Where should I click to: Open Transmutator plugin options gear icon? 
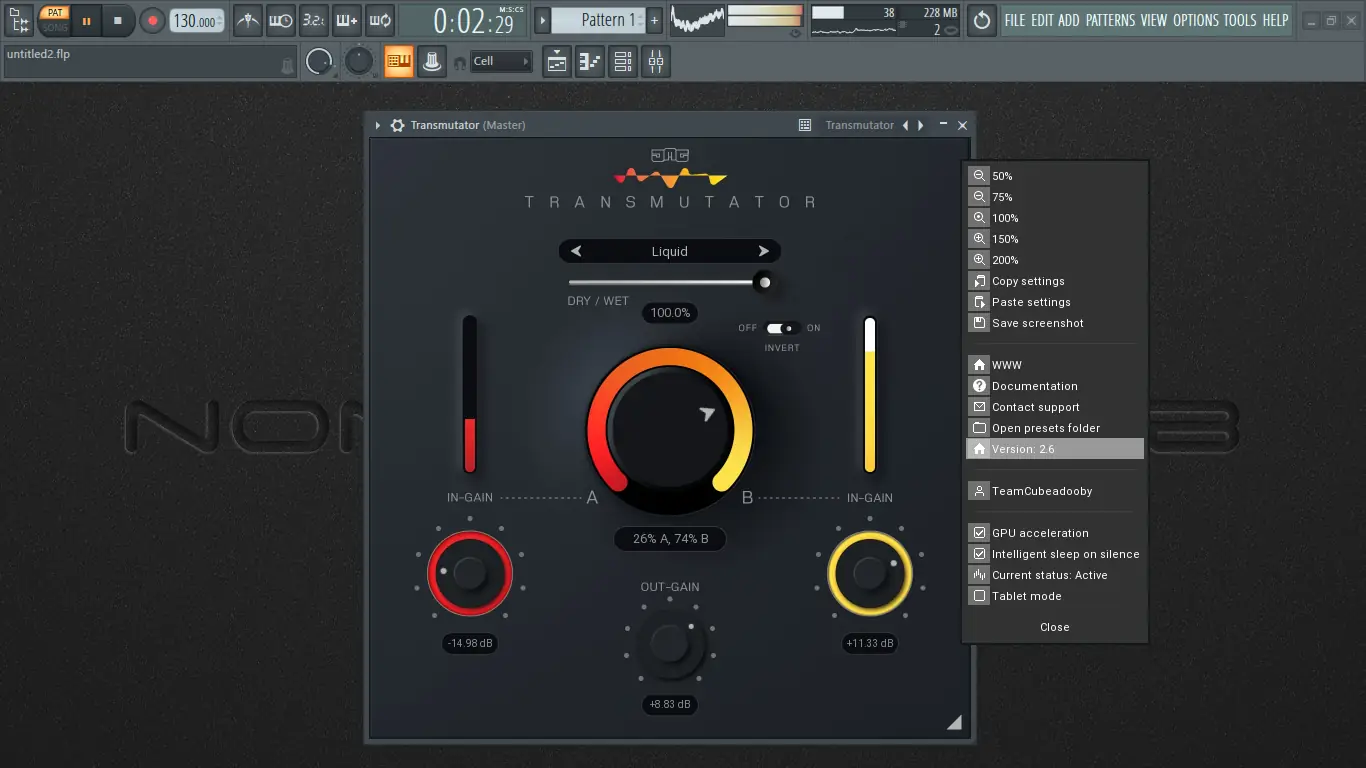click(397, 125)
